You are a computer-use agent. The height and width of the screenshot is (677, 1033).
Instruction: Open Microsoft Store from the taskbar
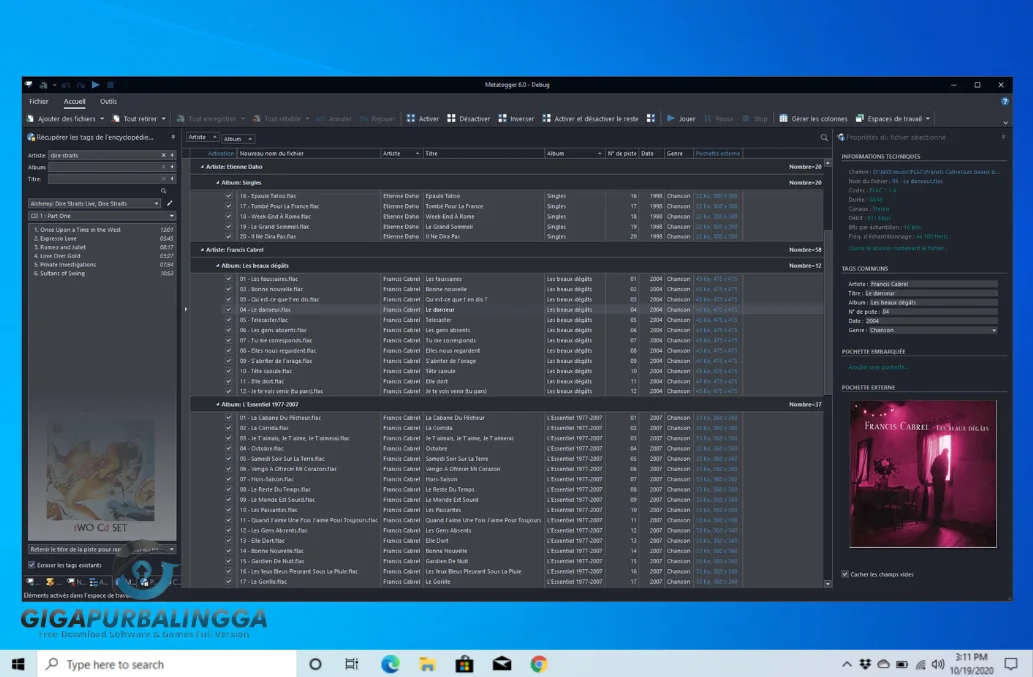[464, 664]
